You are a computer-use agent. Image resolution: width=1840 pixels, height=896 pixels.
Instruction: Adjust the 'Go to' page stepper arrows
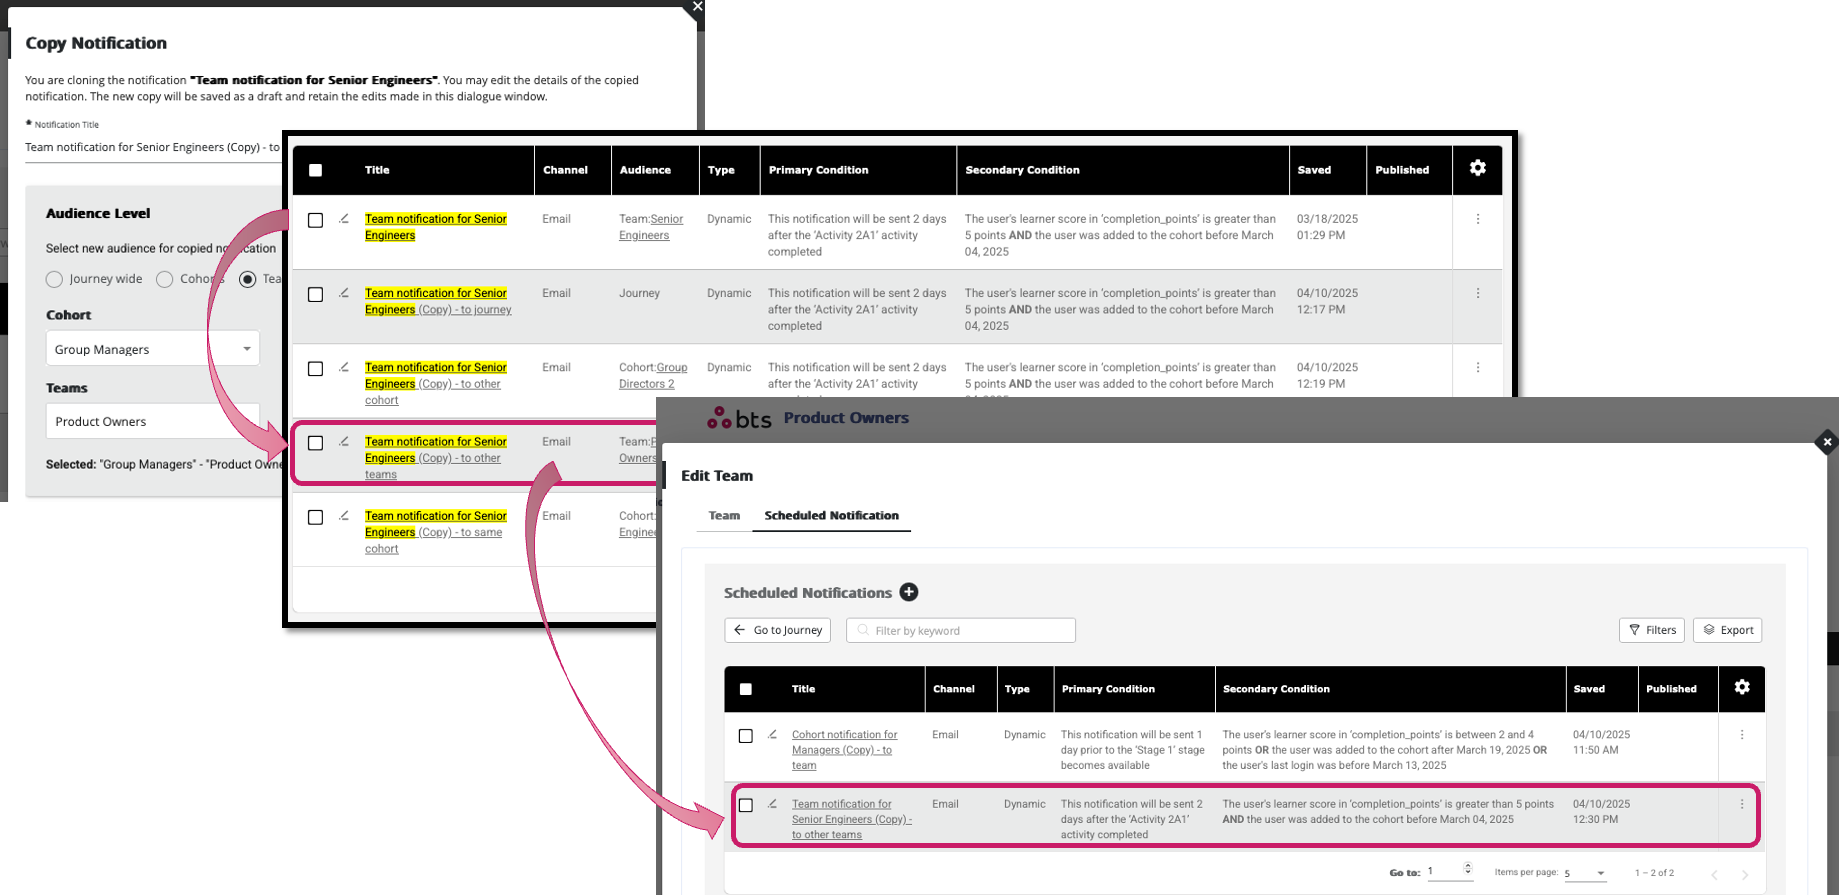click(1467, 869)
